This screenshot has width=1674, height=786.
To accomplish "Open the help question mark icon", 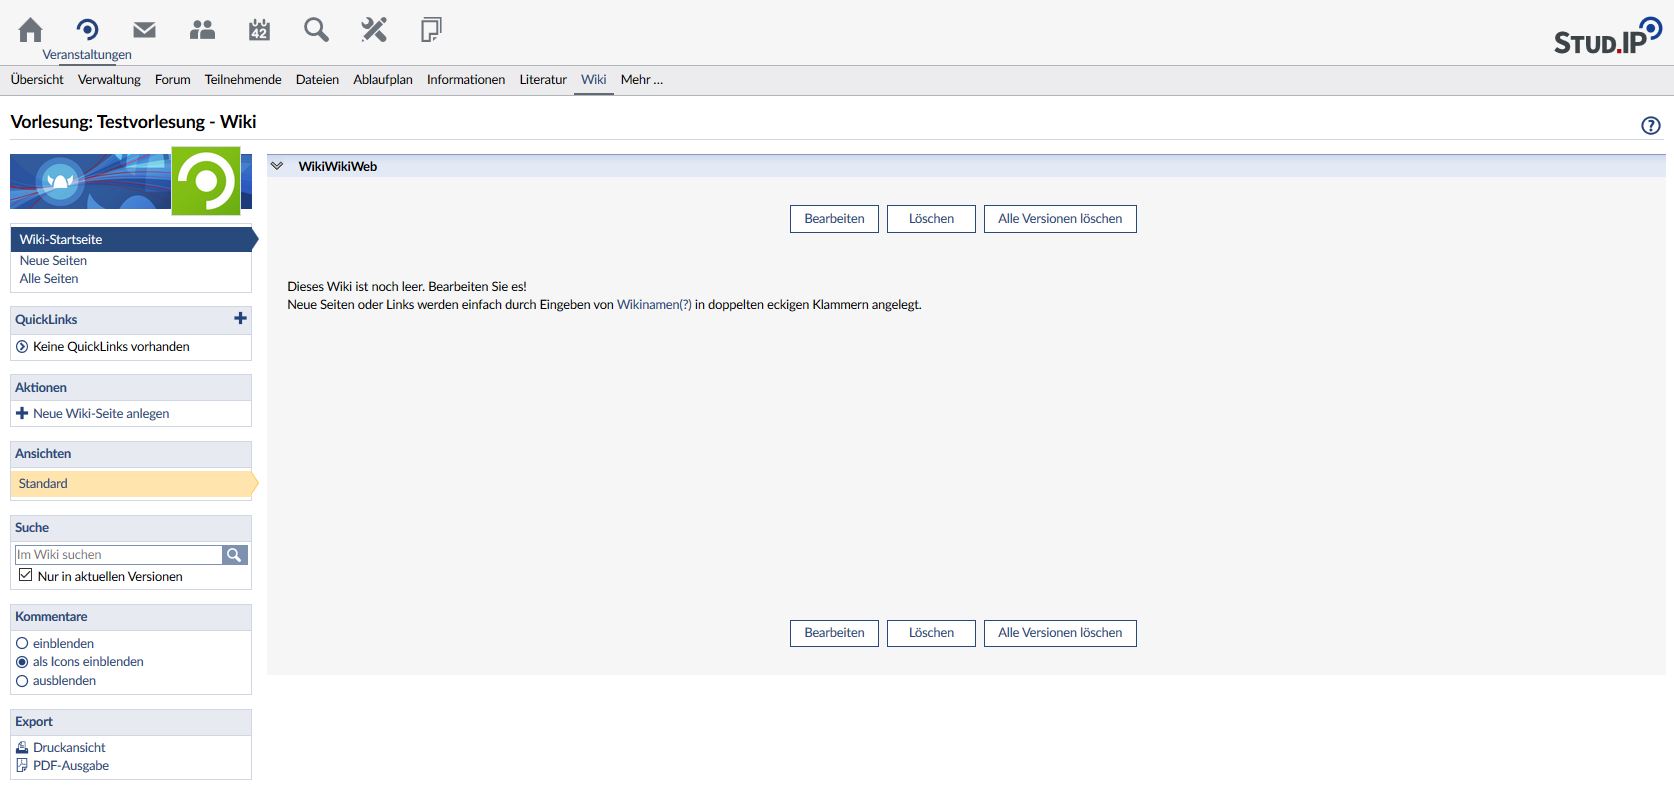I will point(1650,125).
